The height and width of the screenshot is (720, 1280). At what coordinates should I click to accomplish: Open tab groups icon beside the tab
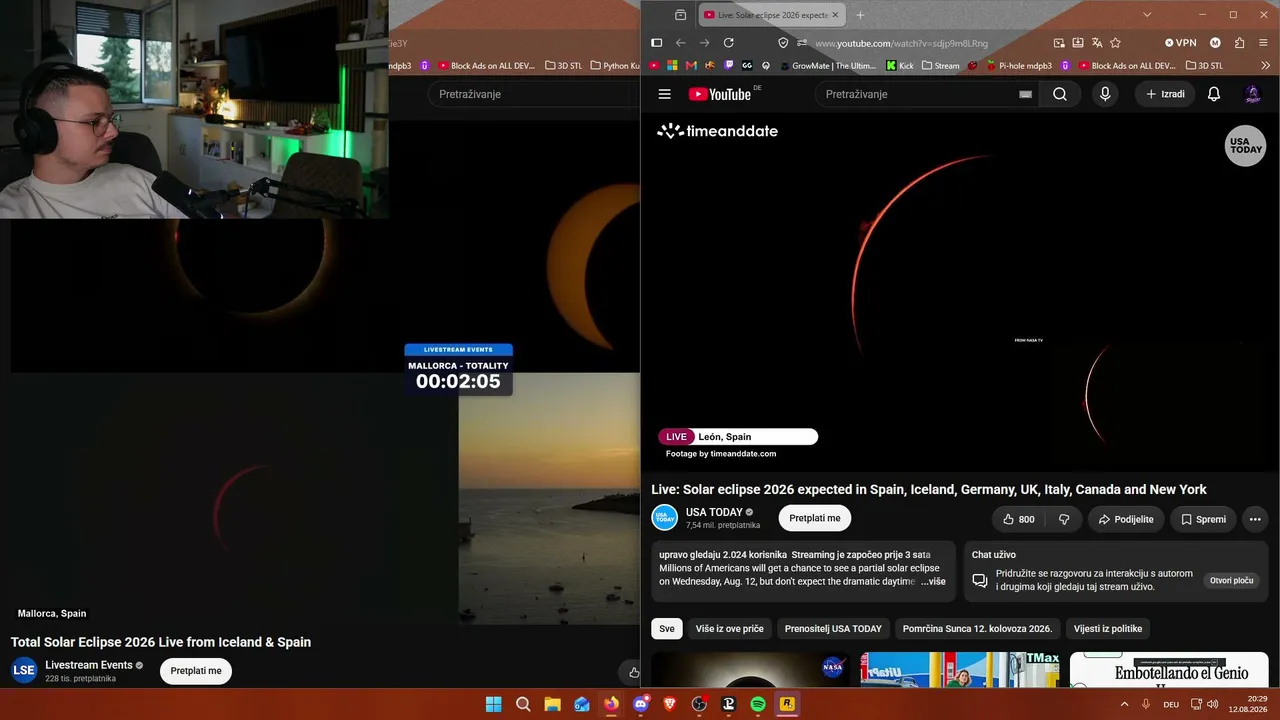pyautogui.click(x=680, y=15)
